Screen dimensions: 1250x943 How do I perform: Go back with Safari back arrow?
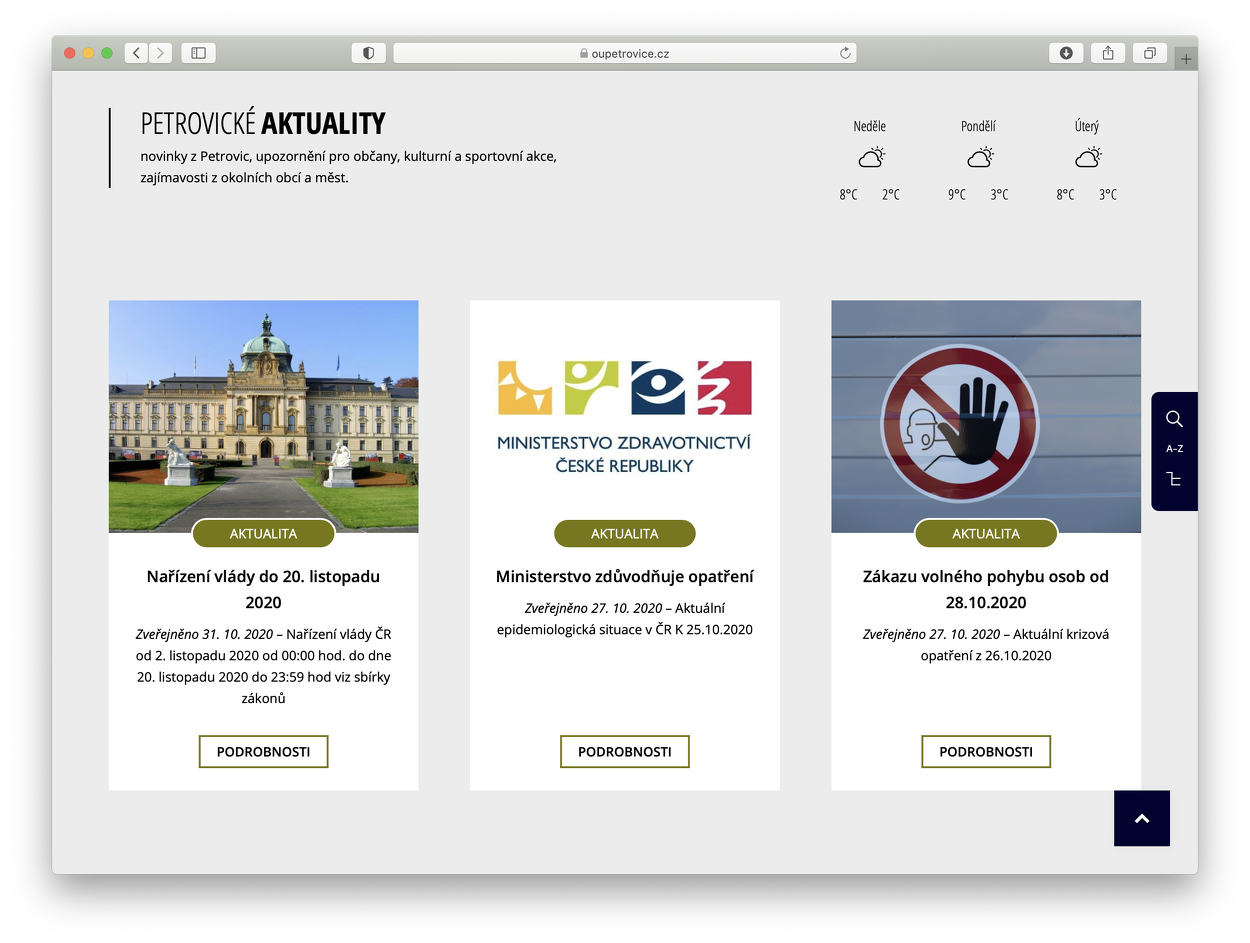tap(137, 53)
